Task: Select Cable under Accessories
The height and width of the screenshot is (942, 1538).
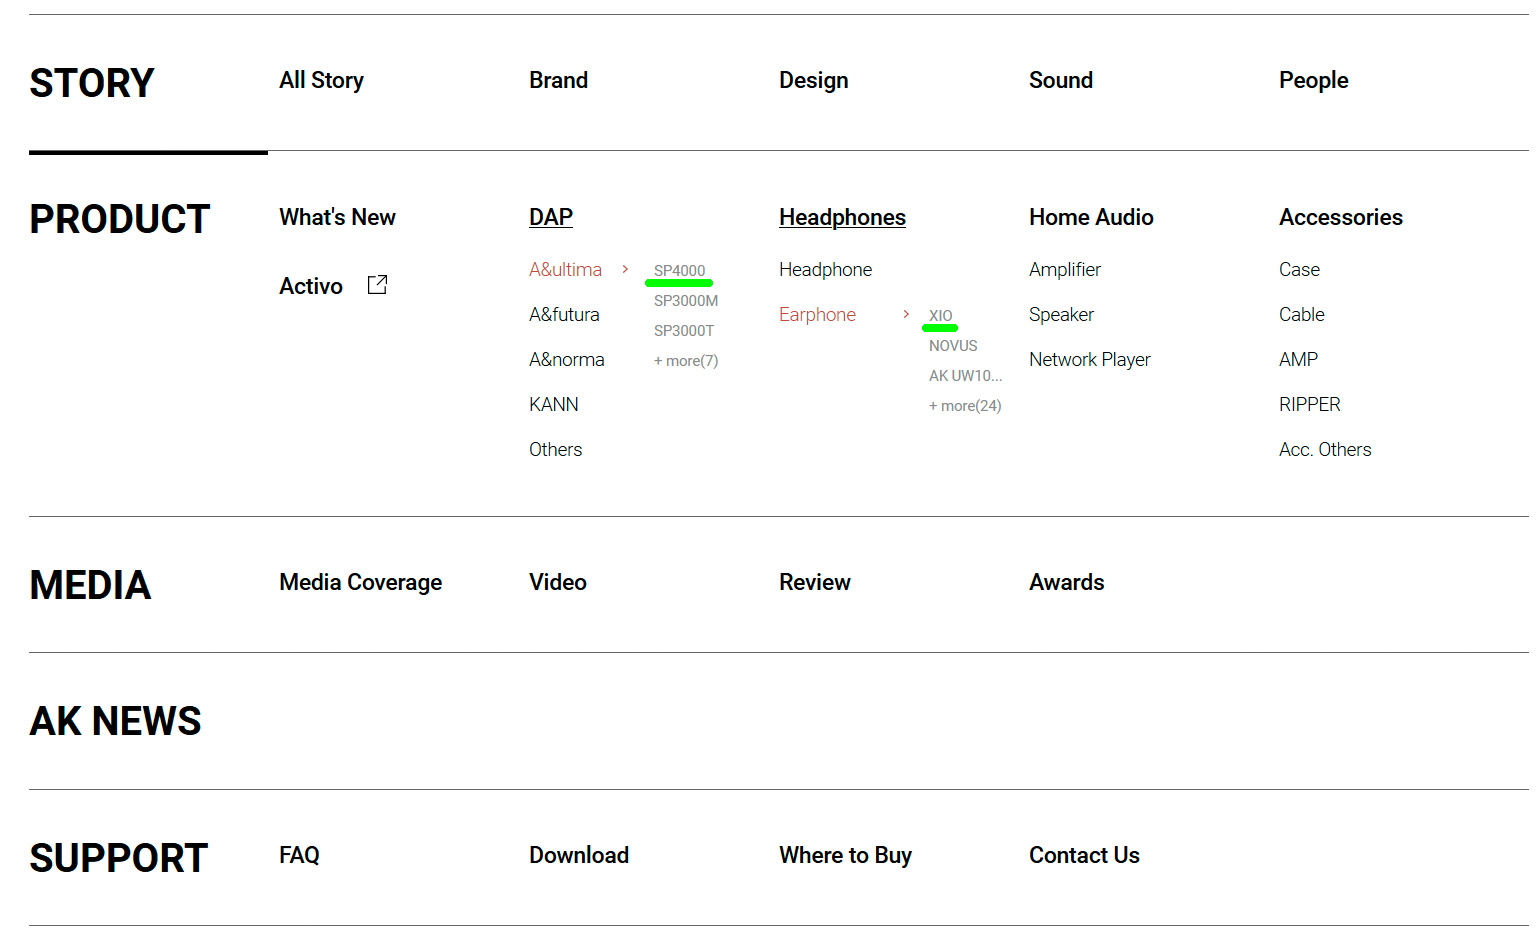Action: coord(1301,314)
